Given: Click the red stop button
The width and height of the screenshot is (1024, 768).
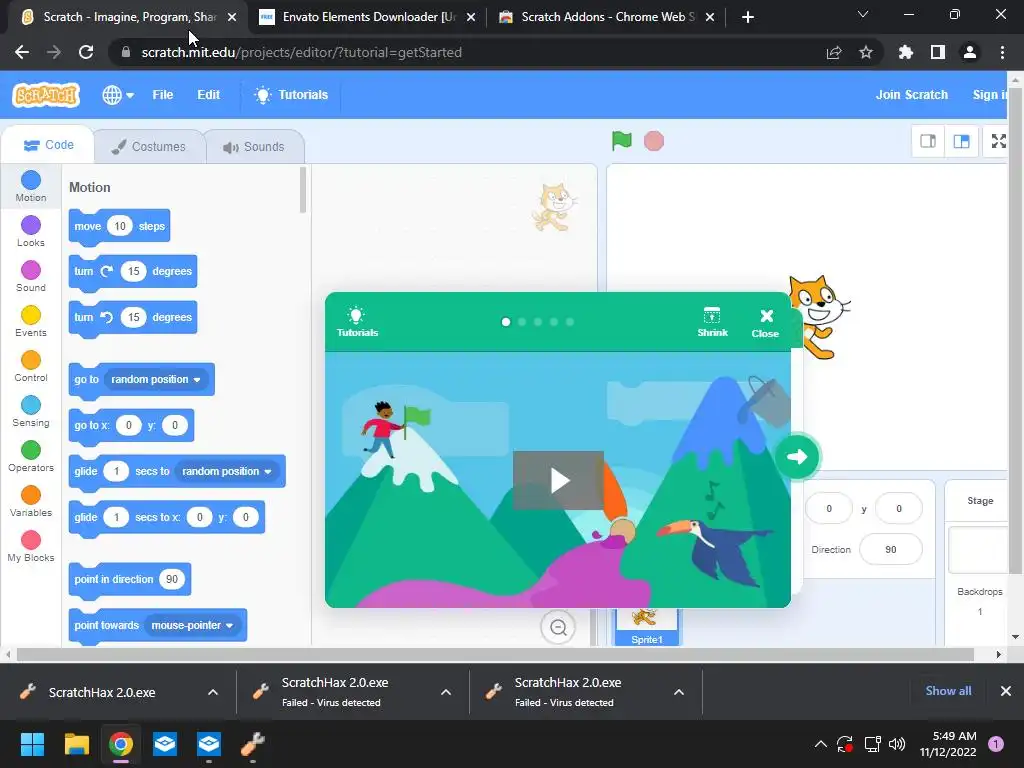Looking at the screenshot, I should (x=654, y=141).
